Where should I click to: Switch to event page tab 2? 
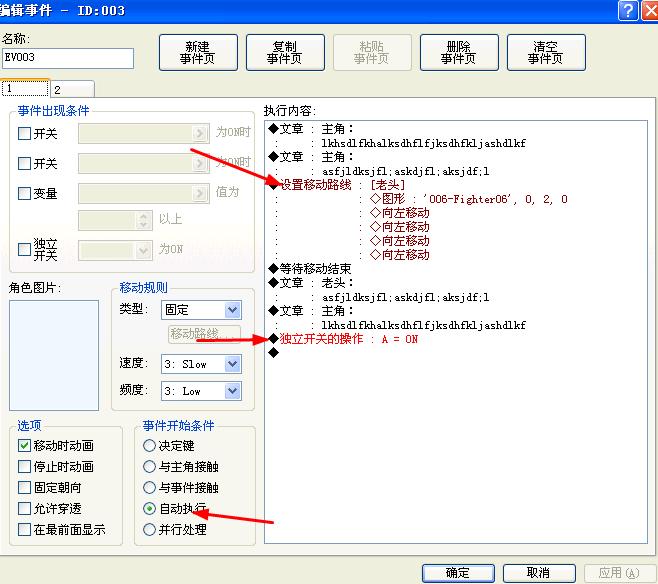pyautogui.click(x=73, y=89)
